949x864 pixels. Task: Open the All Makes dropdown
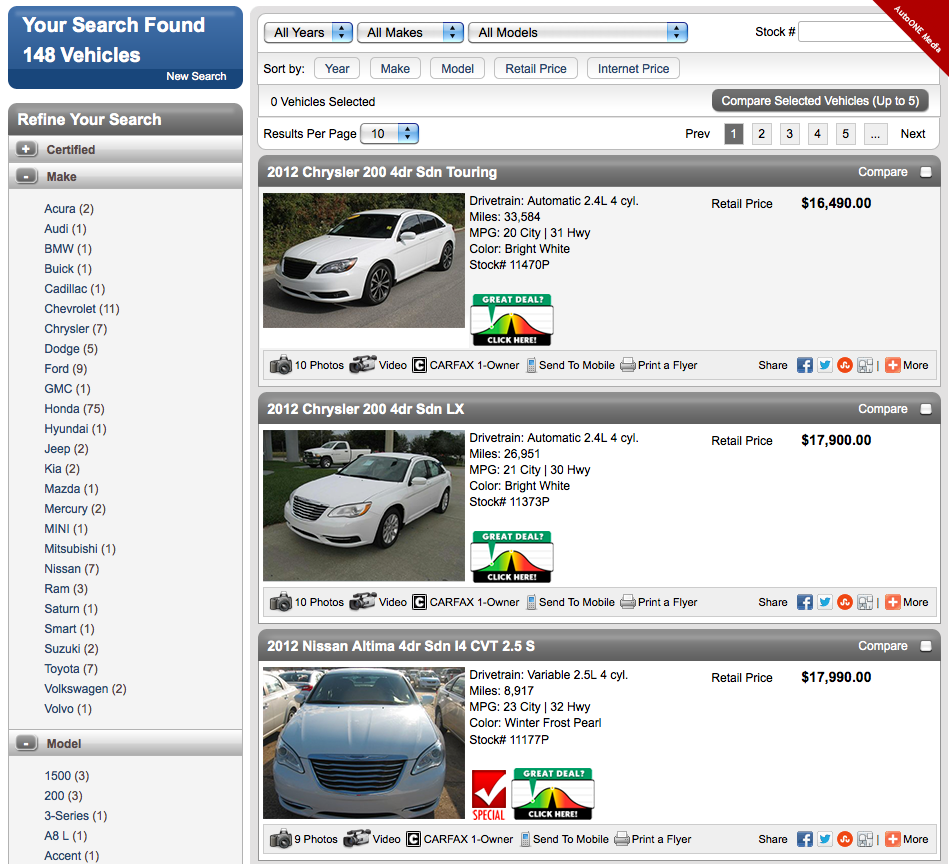[410, 33]
